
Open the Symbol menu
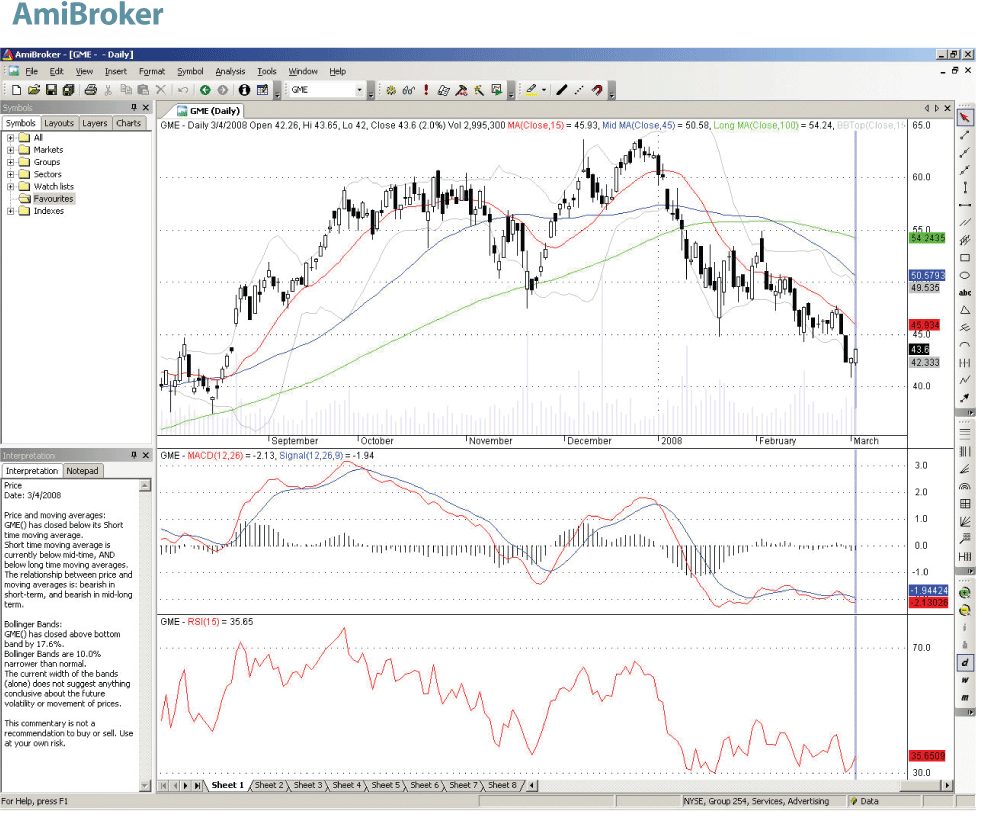190,71
